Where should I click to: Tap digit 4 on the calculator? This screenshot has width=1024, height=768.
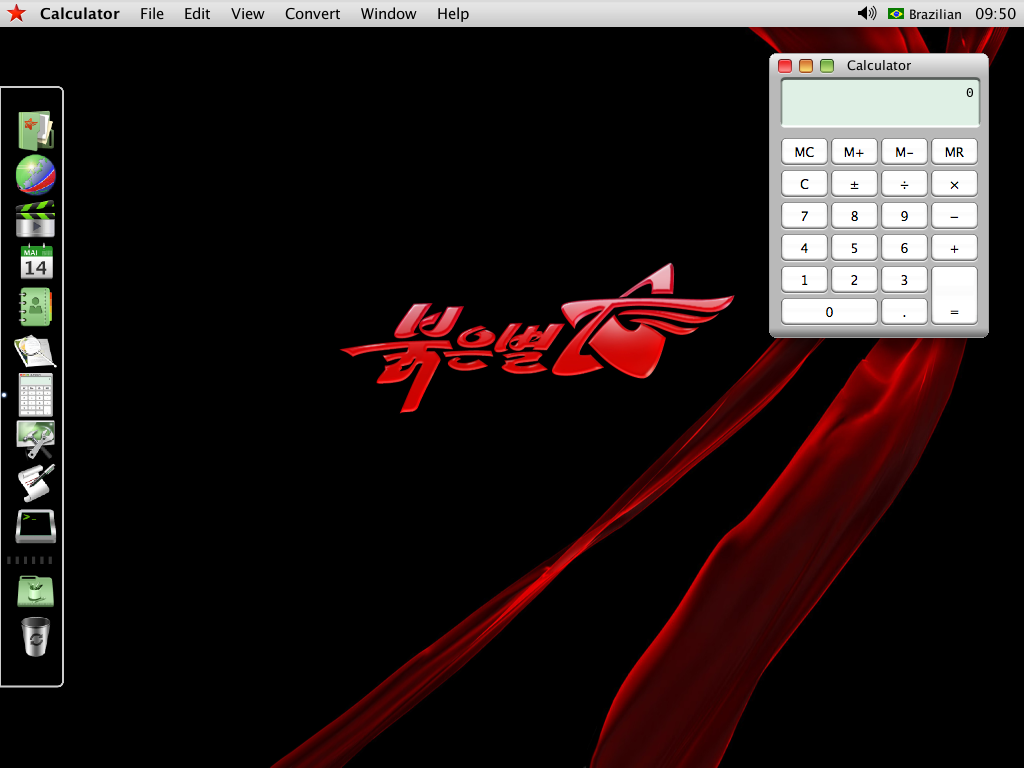(x=804, y=248)
